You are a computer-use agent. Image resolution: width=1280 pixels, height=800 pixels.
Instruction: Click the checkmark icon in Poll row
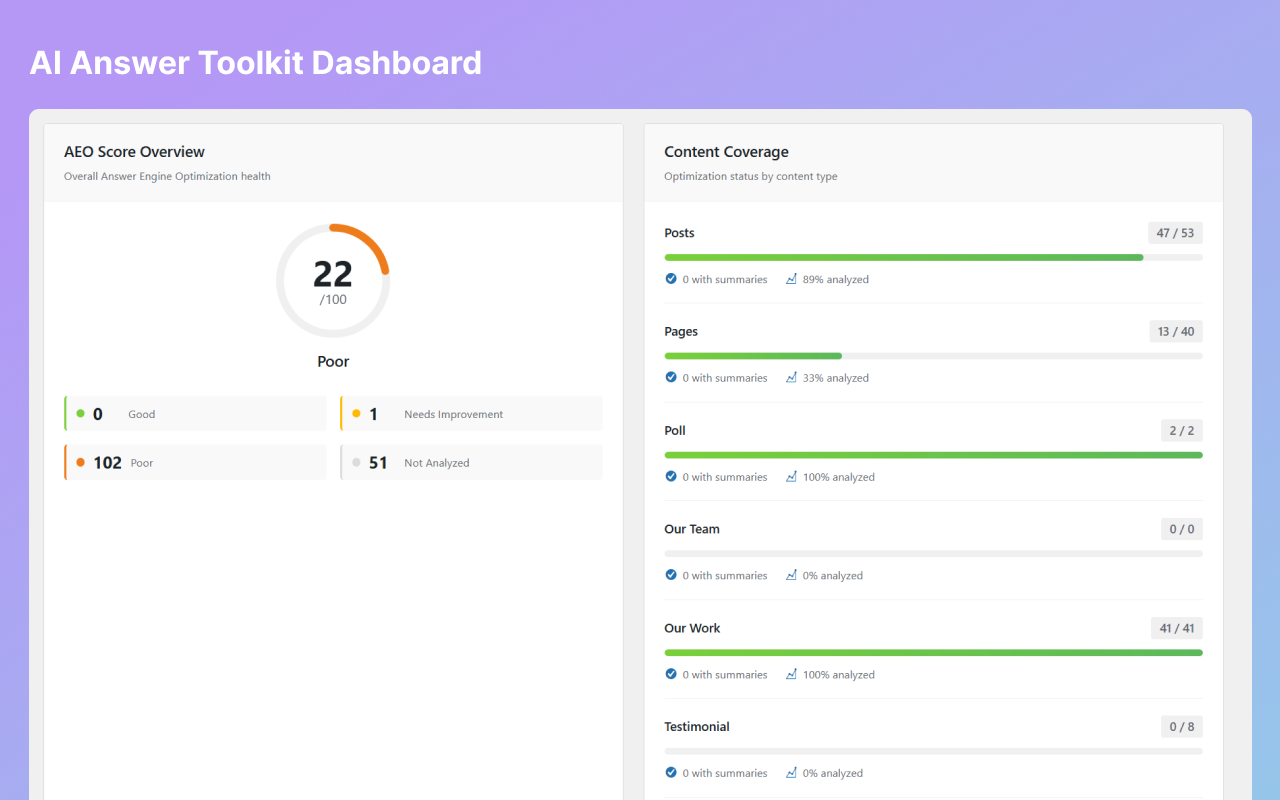click(671, 477)
